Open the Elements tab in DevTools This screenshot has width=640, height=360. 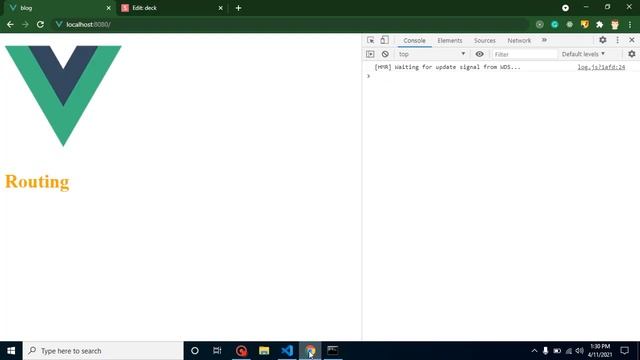click(x=450, y=40)
